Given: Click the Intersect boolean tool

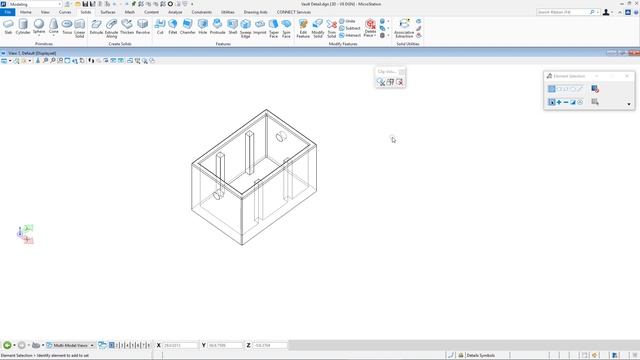Looking at the screenshot, I should point(350,36).
